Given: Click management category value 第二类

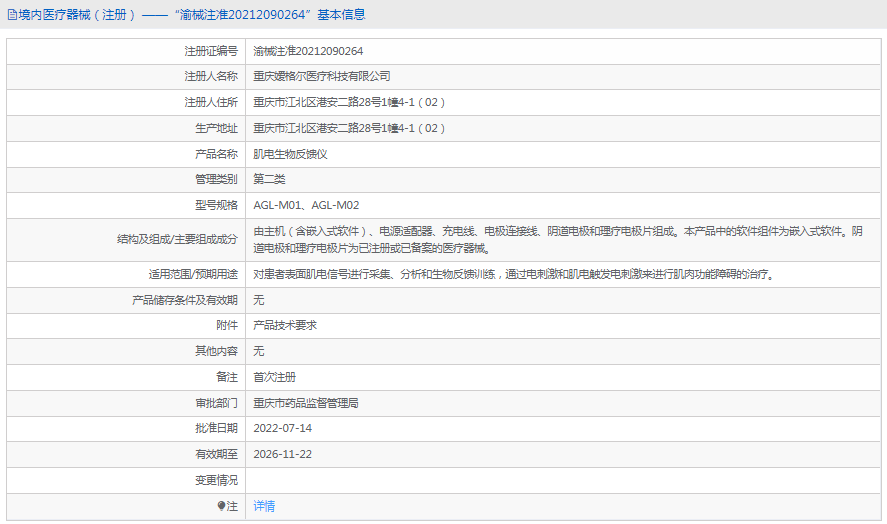Looking at the screenshot, I should tap(269, 179).
